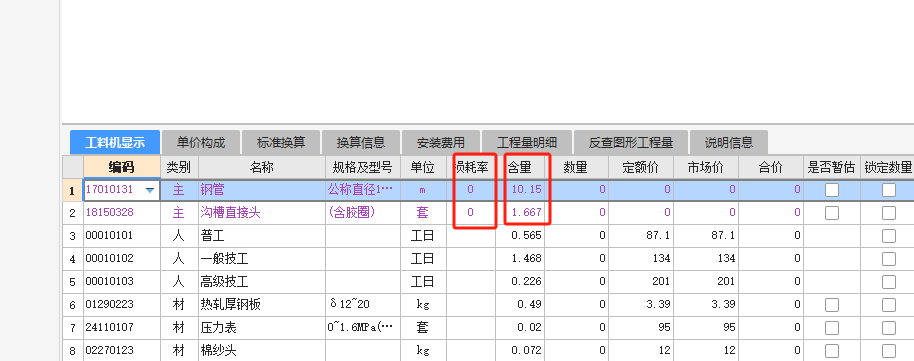Select row number 3 header
This screenshot has height=361, width=914.
click(x=72, y=236)
